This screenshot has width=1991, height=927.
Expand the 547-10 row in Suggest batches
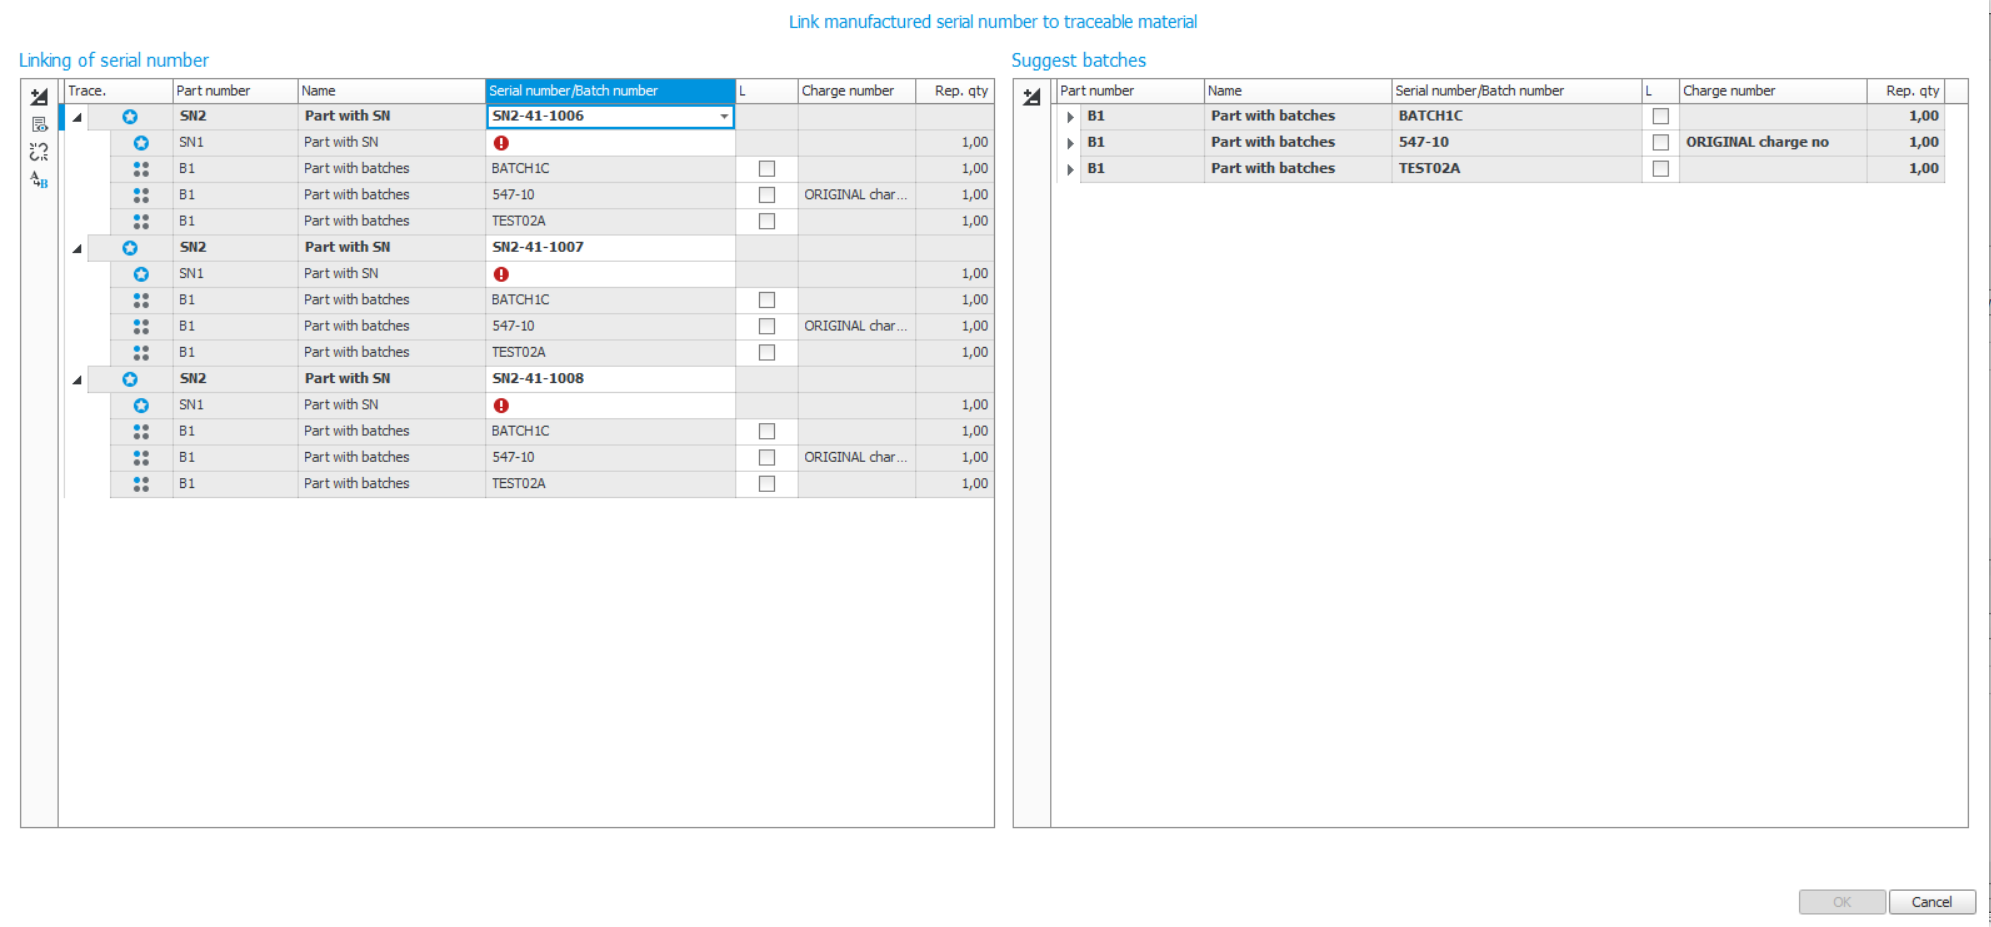[1070, 143]
